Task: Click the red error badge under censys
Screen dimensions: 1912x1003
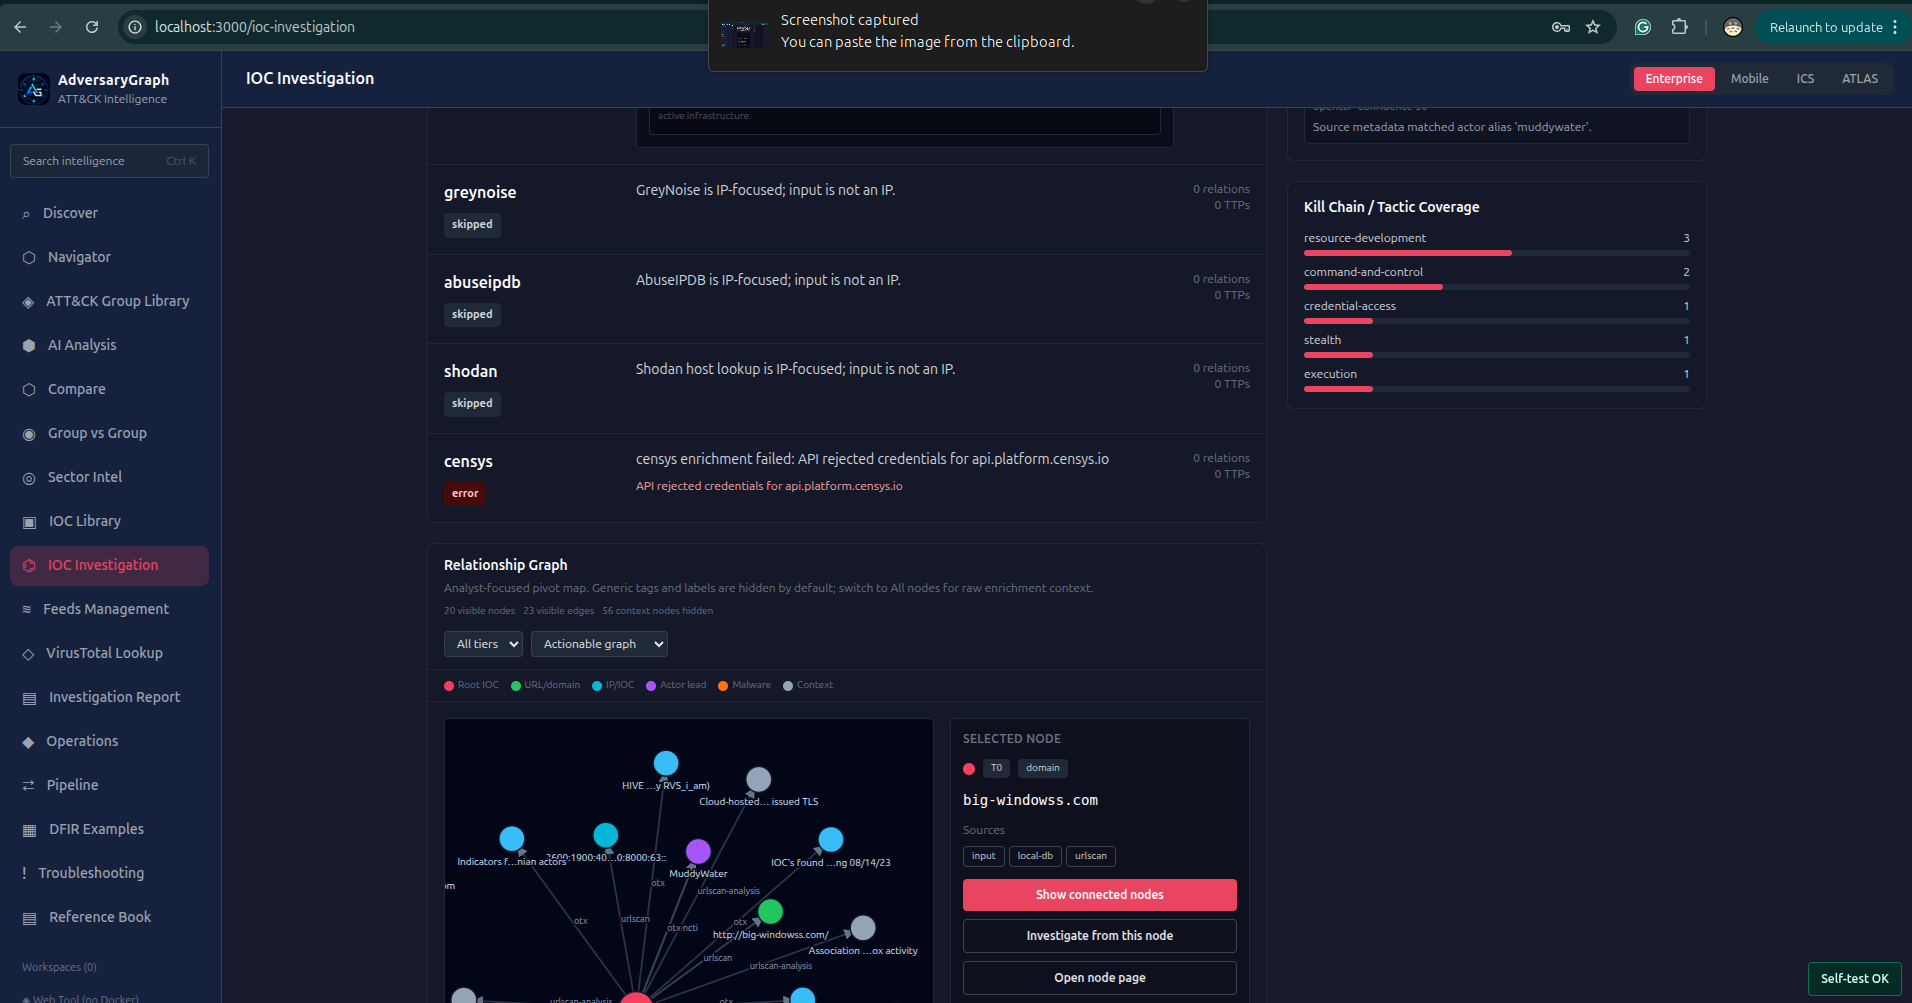Action: 465,493
